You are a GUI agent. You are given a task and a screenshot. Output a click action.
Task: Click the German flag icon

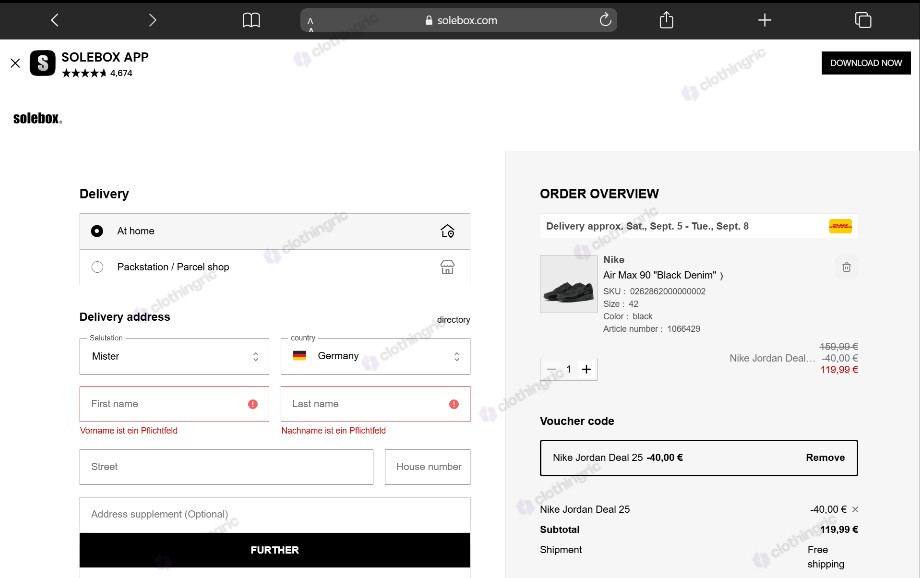tap(299, 356)
